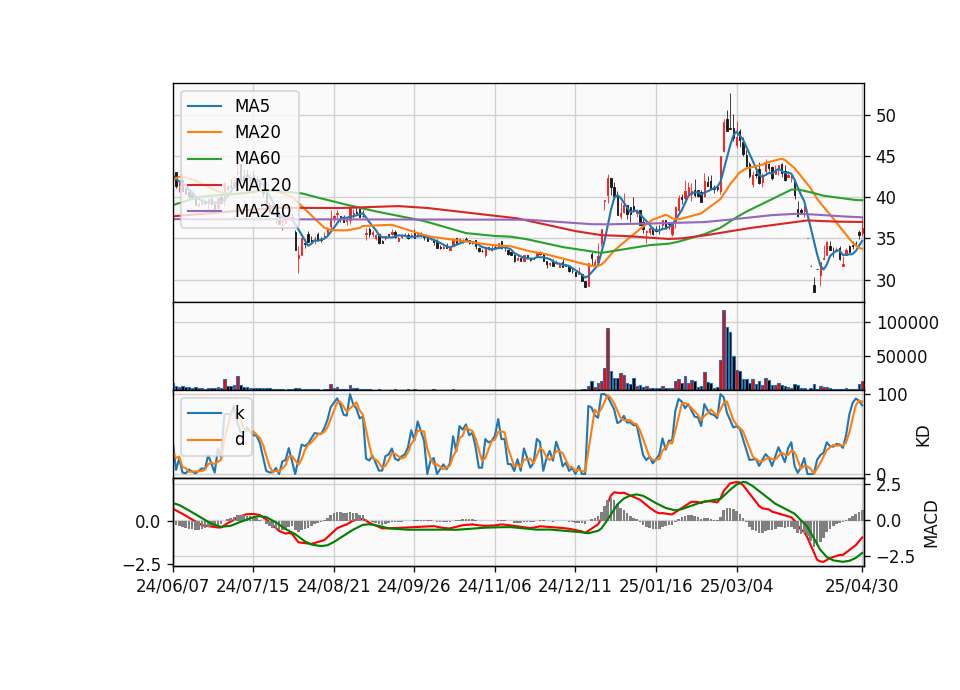Click the right MACD axis value 2.5
960x690 pixels.
pos(889,486)
